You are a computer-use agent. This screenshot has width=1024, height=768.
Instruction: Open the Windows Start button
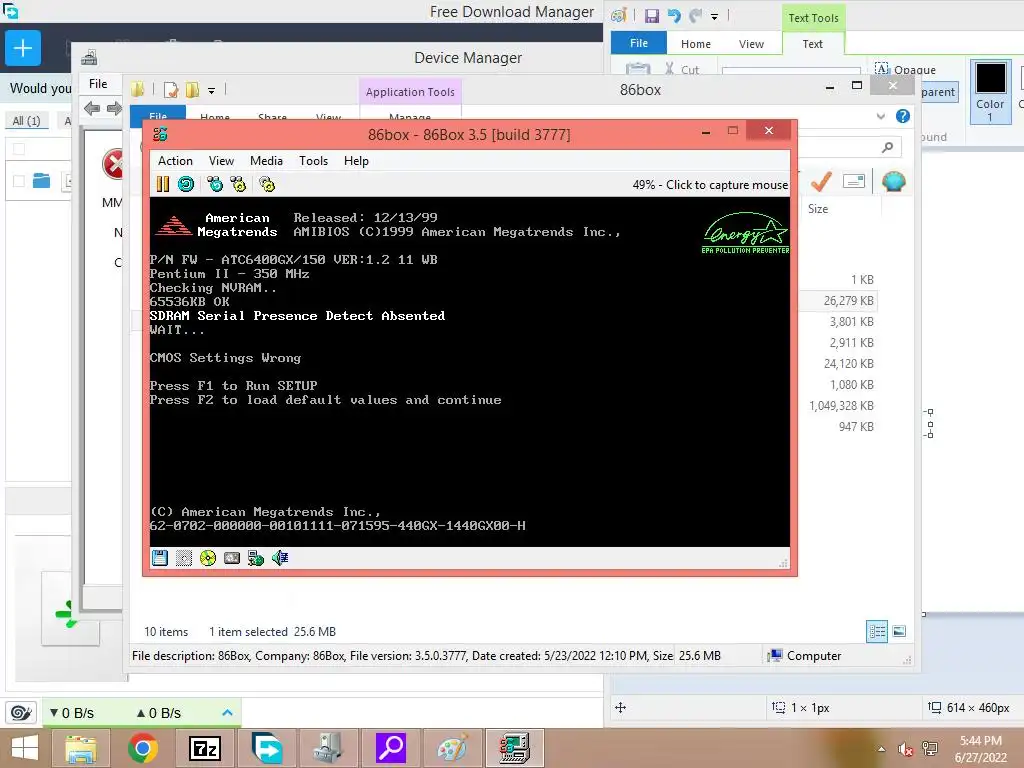25,748
